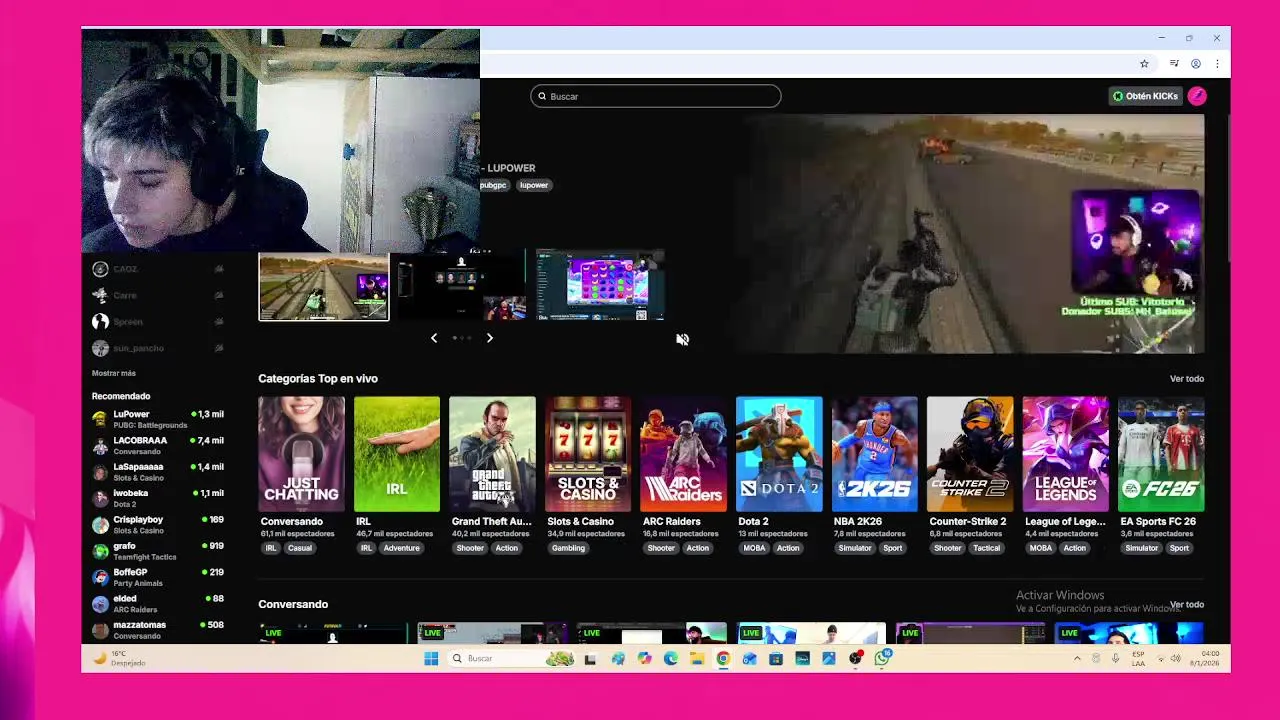Open the EA Sports FC 26 category cover
Screen dimensions: 1280x720
[1162, 454]
